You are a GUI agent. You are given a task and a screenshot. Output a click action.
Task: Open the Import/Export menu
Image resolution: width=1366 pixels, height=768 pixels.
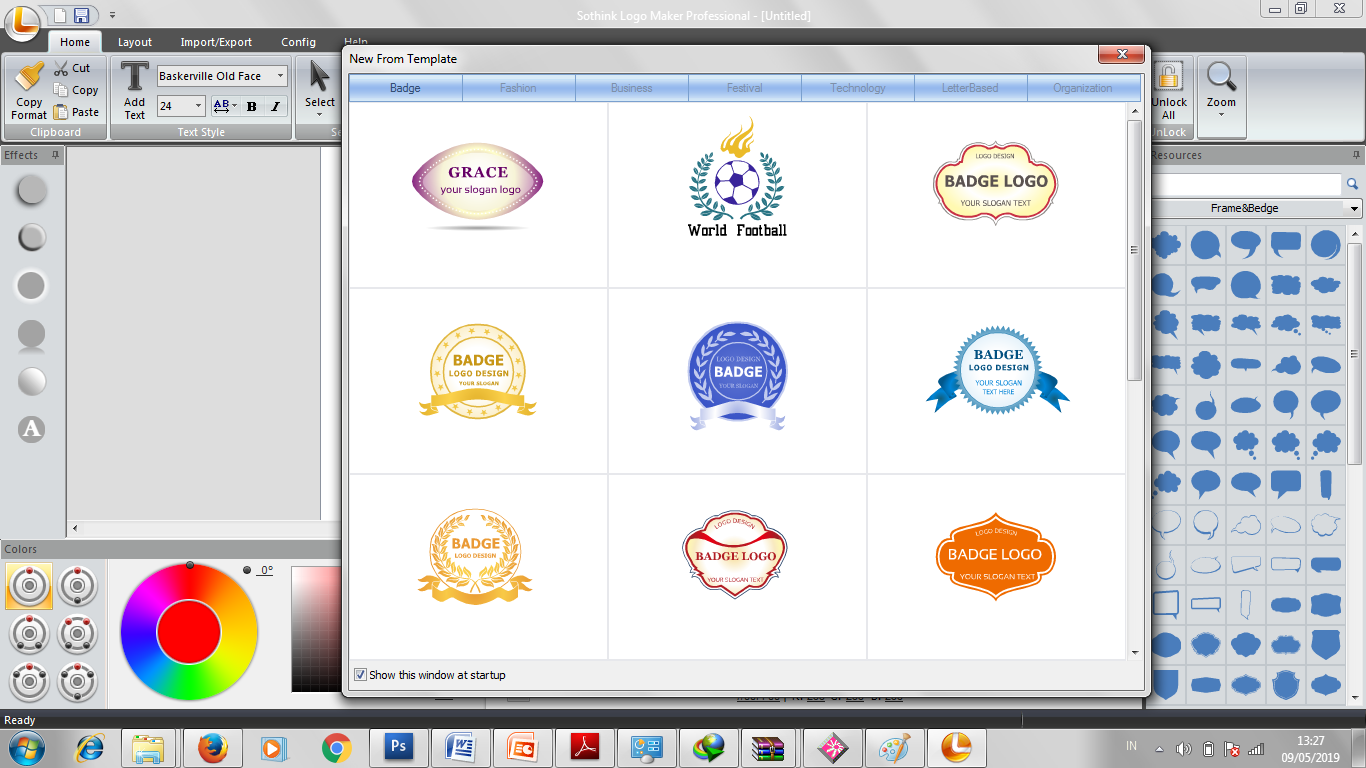point(215,42)
